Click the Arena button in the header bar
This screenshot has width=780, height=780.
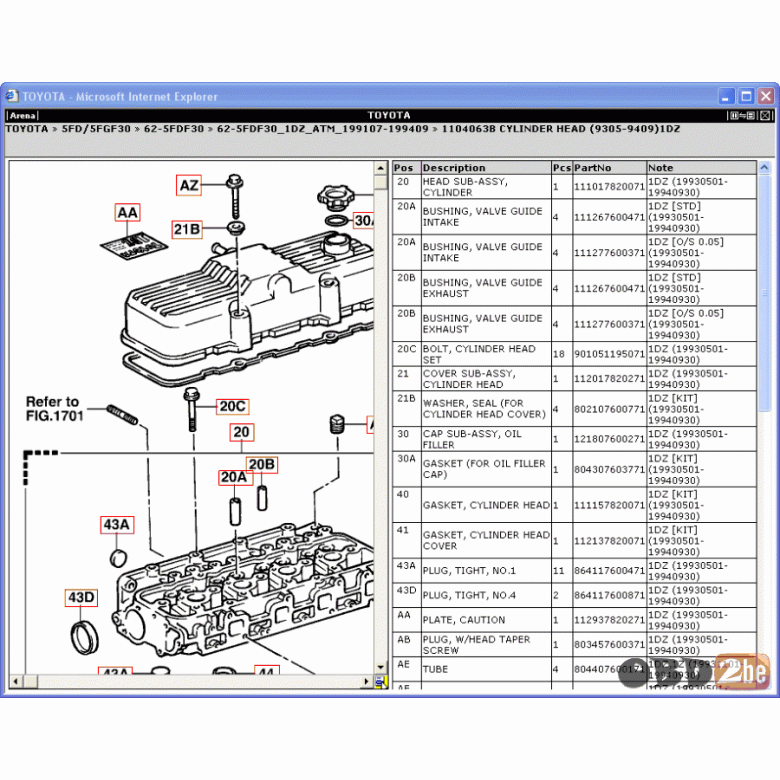coord(22,115)
